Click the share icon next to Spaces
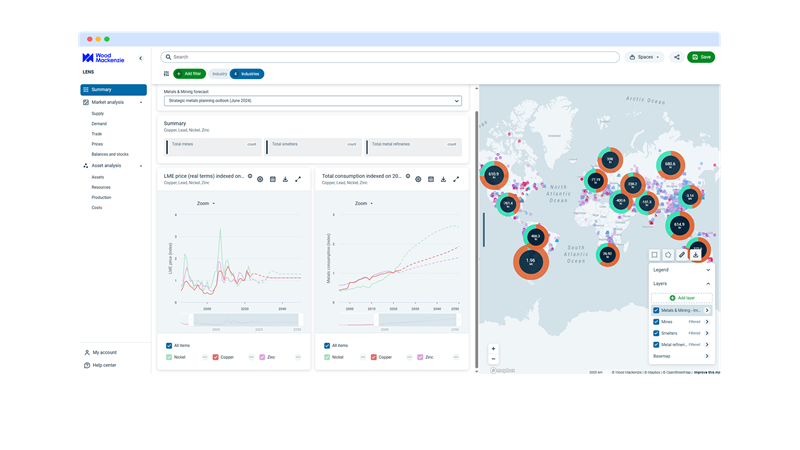The height and width of the screenshot is (450, 800). point(677,57)
